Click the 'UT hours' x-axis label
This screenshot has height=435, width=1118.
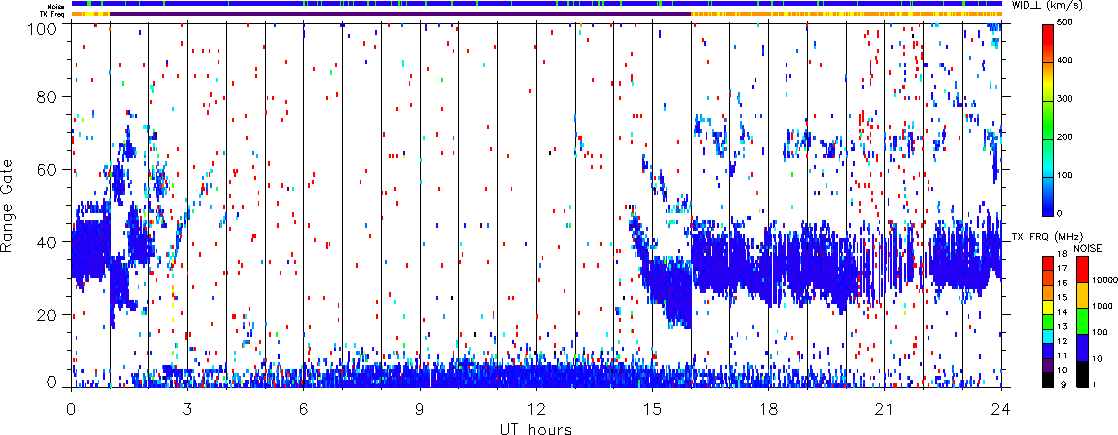[536, 429]
